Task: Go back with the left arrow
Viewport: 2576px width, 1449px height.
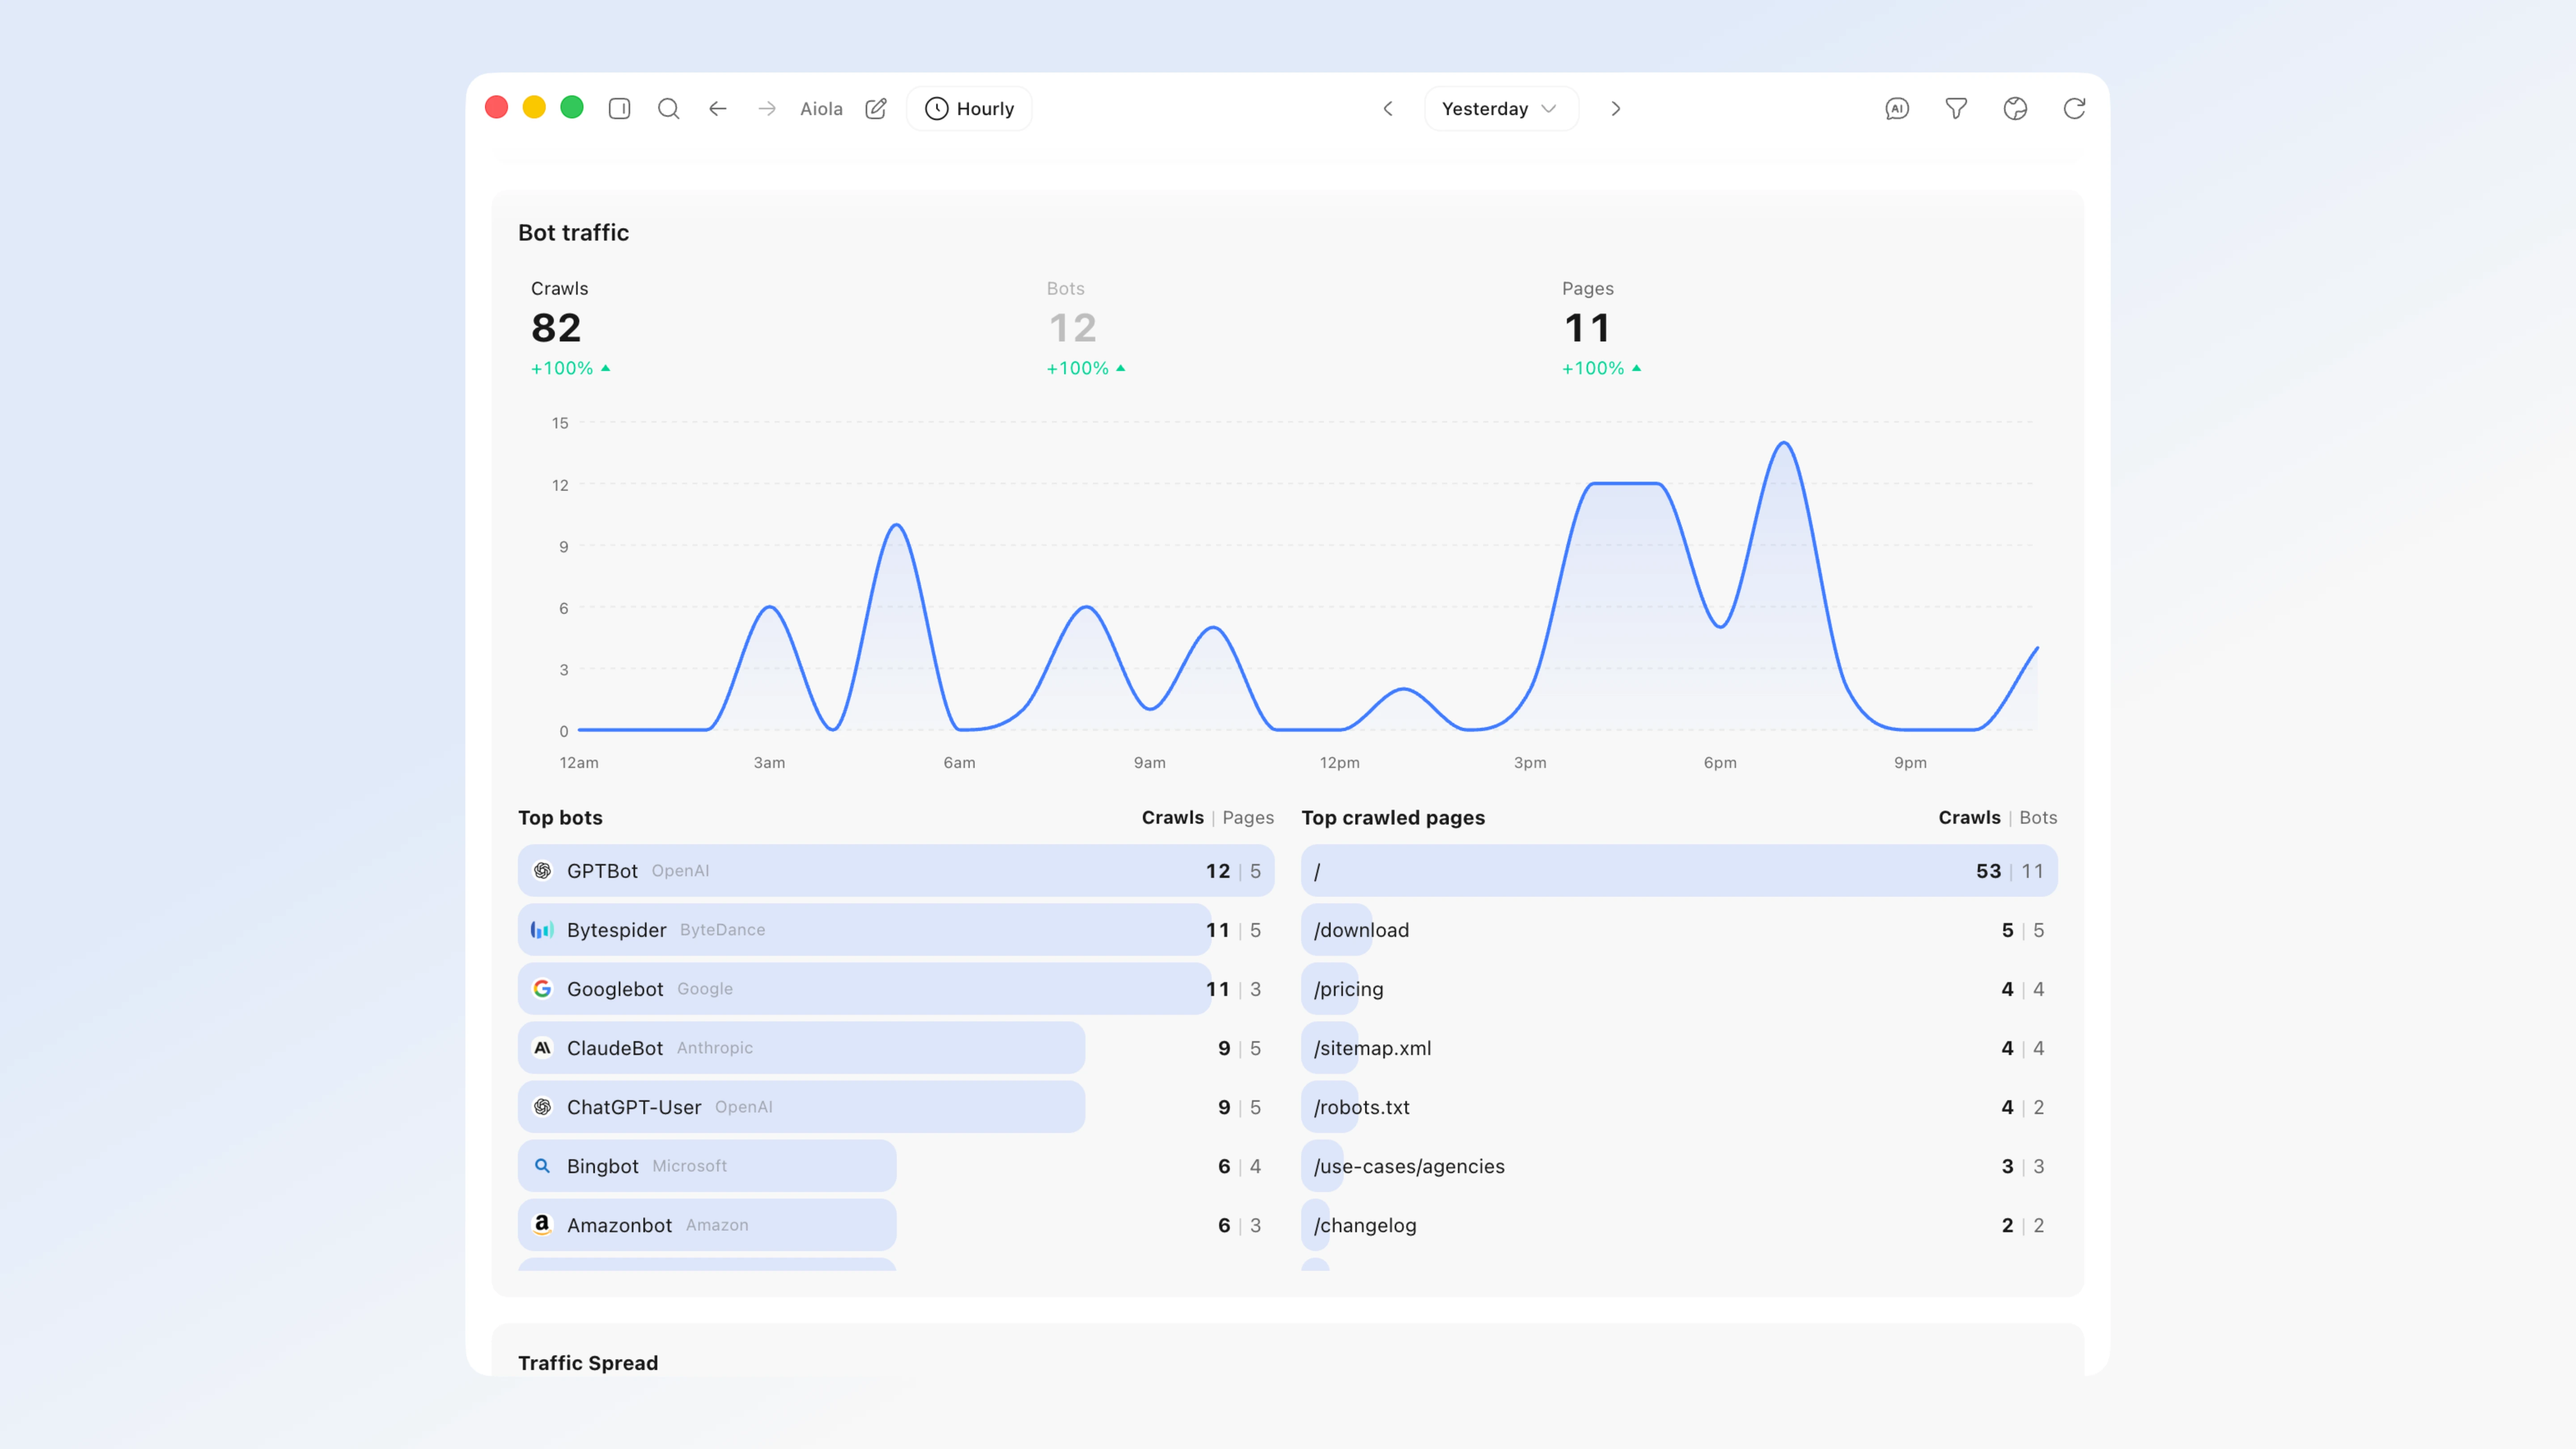Action: click(717, 108)
